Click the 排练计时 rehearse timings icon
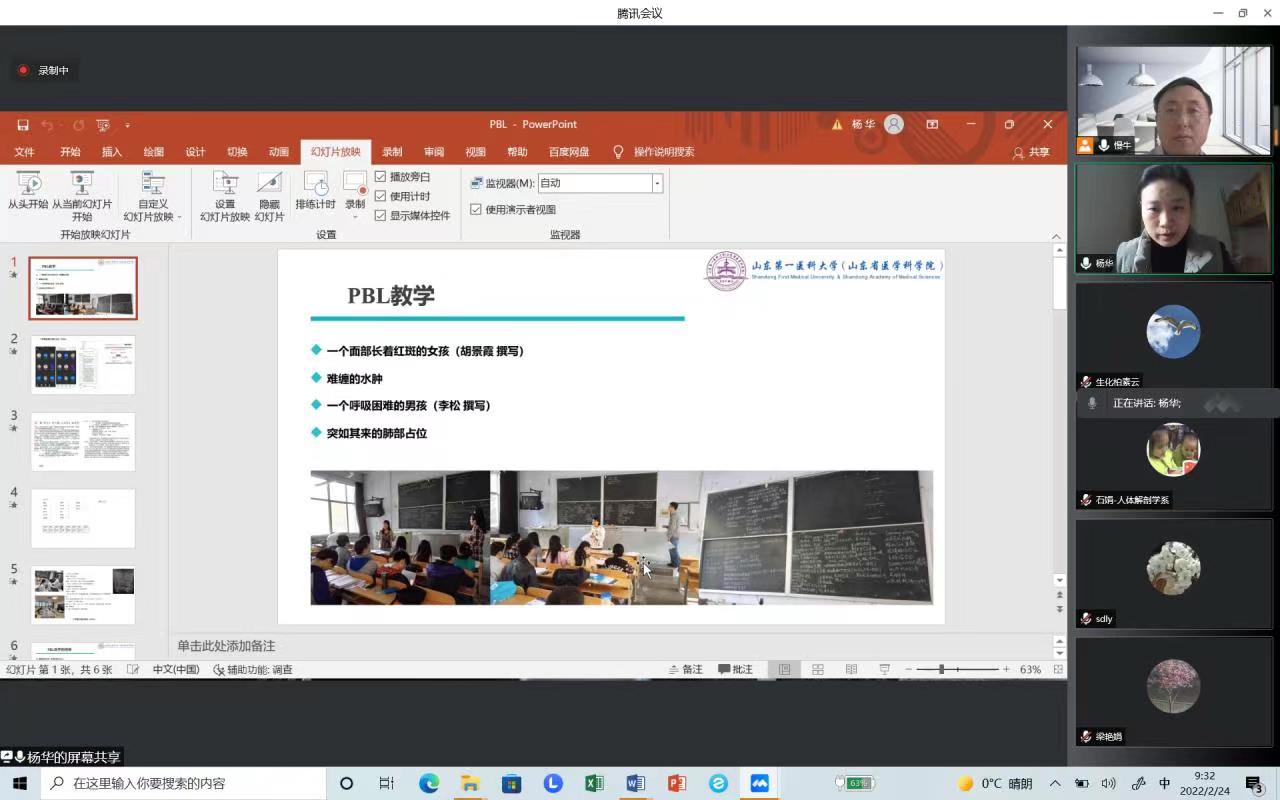Image resolution: width=1280 pixels, height=800 pixels. tap(315, 184)
